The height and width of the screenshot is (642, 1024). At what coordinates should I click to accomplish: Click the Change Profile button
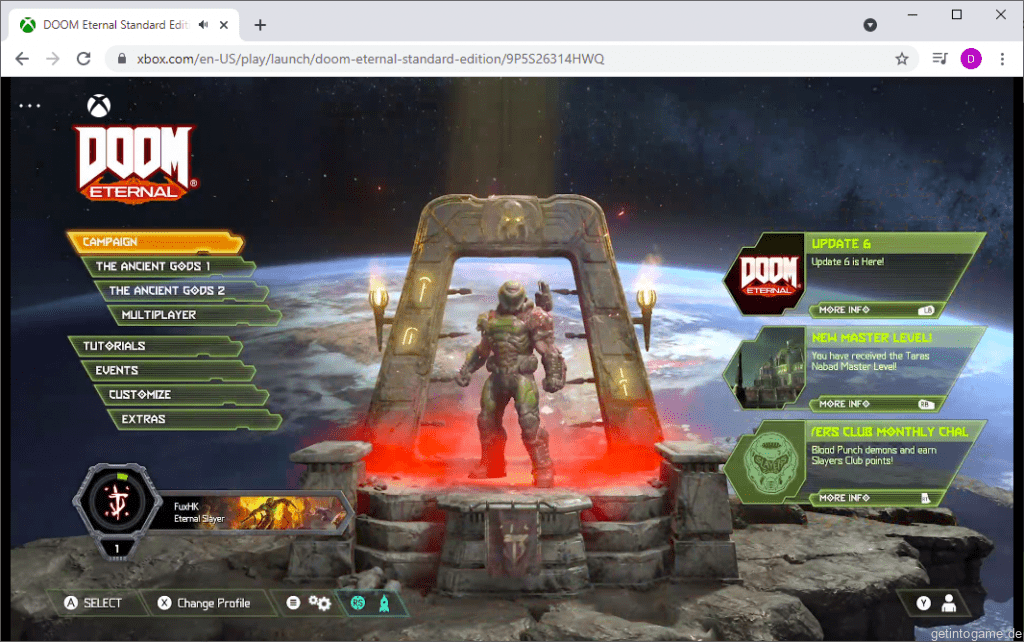[x=204, y=603]
